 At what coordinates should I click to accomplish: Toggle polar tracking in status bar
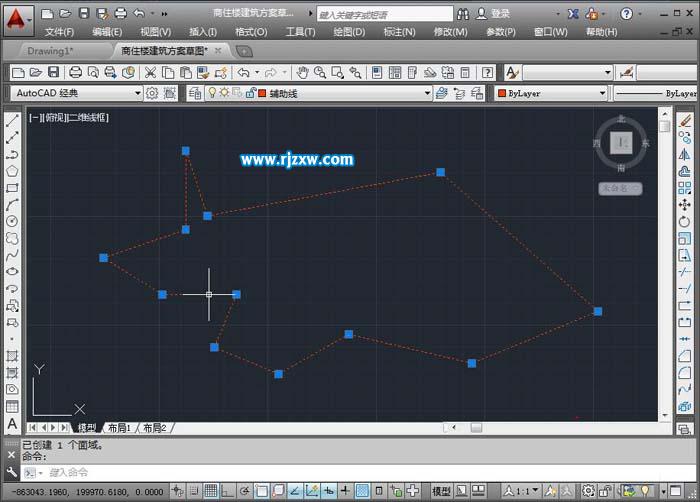tap(244, 491)
